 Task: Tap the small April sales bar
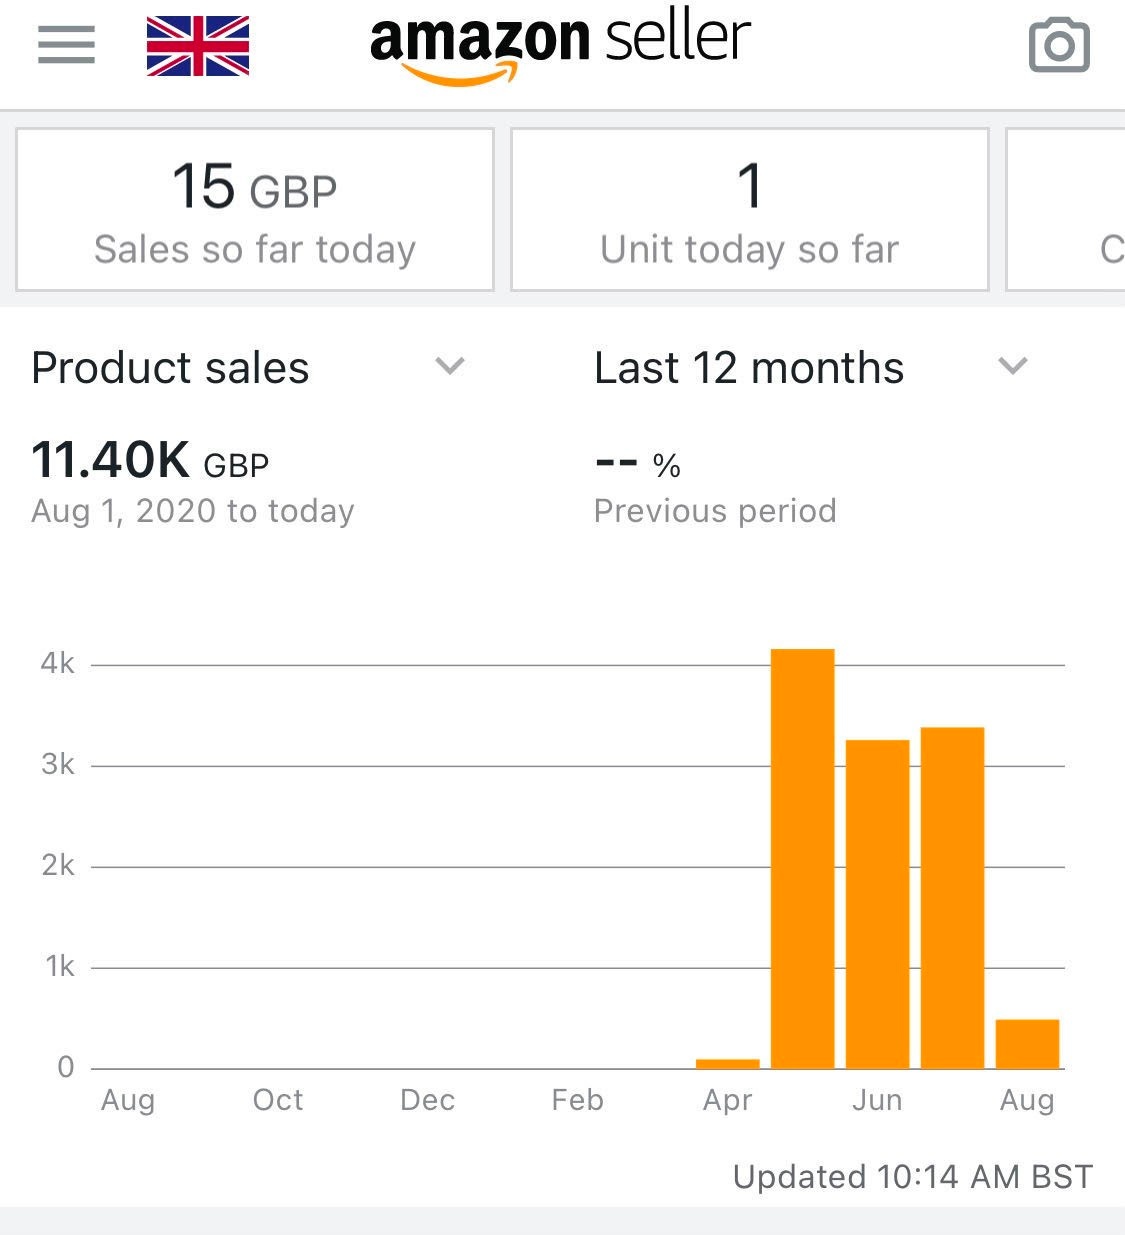click(x=727, y=1063)
